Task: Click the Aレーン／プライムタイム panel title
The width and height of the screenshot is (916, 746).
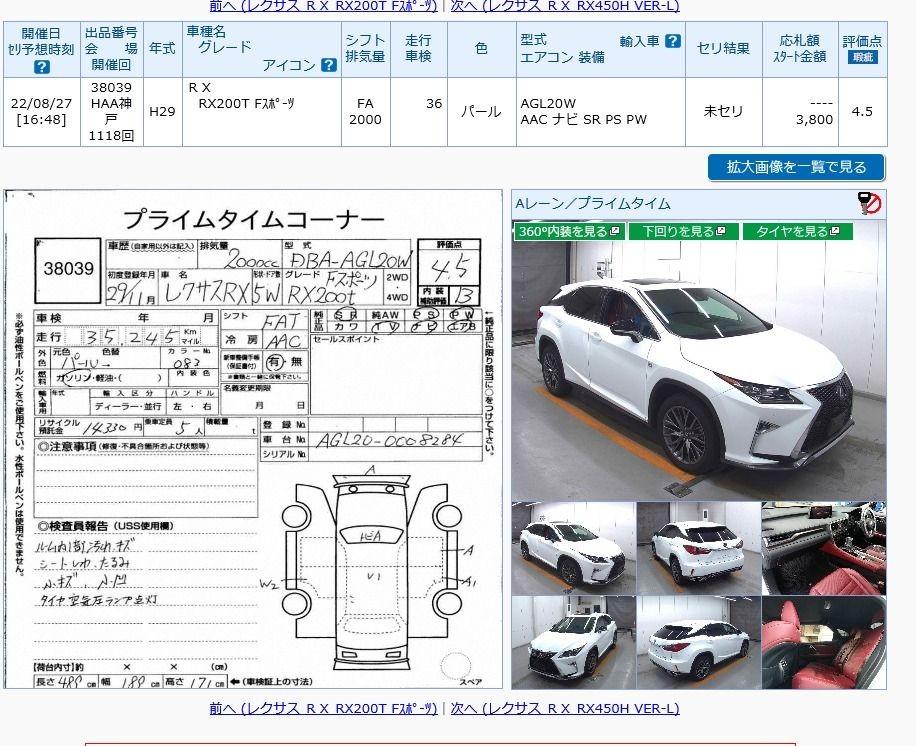Action: (x=593, y=204)
